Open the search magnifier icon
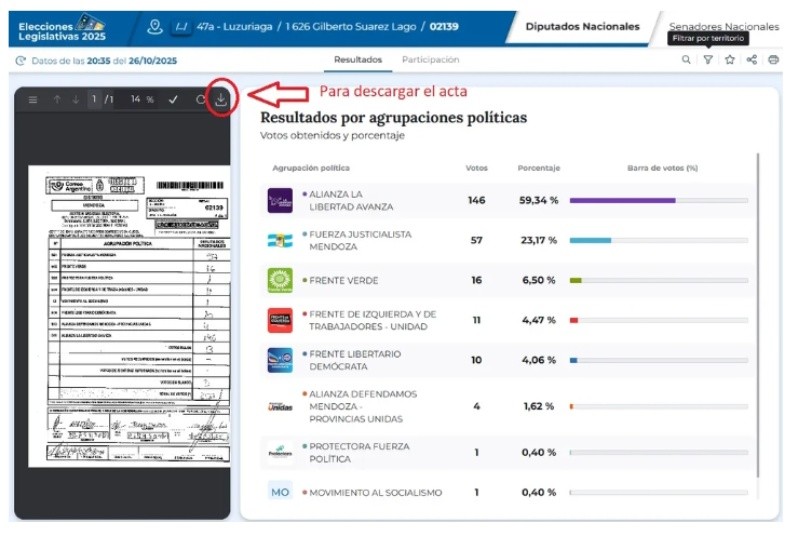This screenshot has width=798, height=536. click(686, 60)
